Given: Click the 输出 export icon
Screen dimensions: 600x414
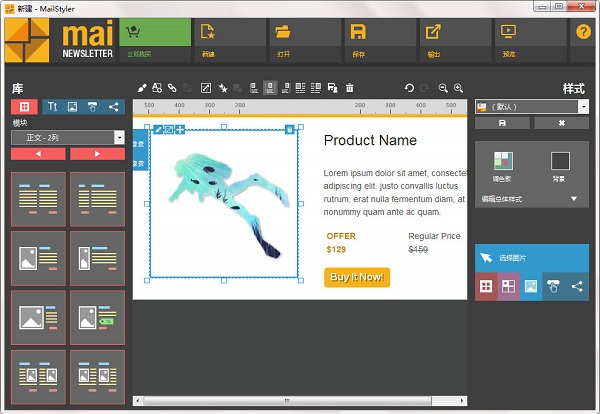Looking at the screenshot, I should click(x=433, y=33).
